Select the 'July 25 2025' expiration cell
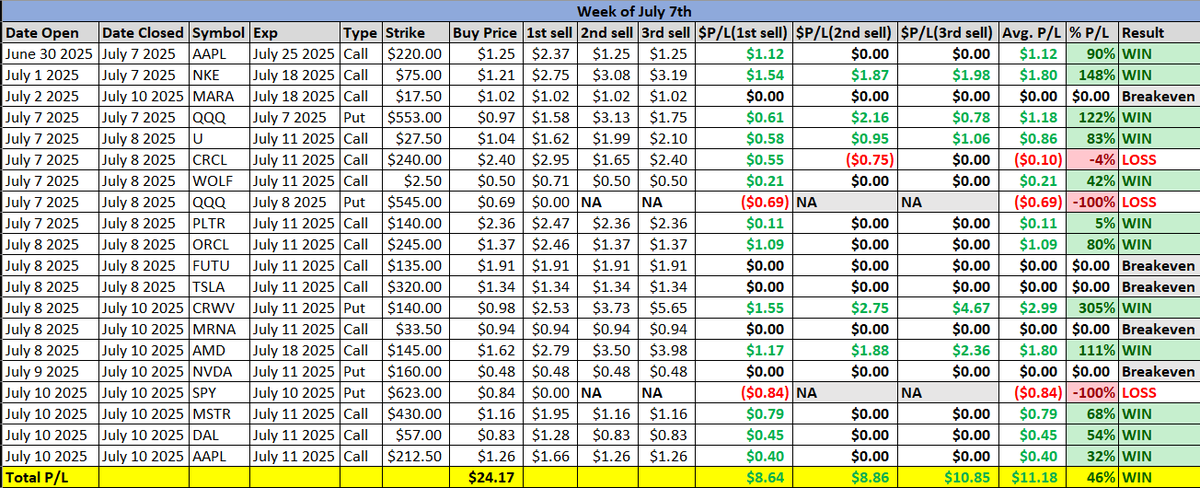The width and height of the screenshot is (1200, 488). 296,54
